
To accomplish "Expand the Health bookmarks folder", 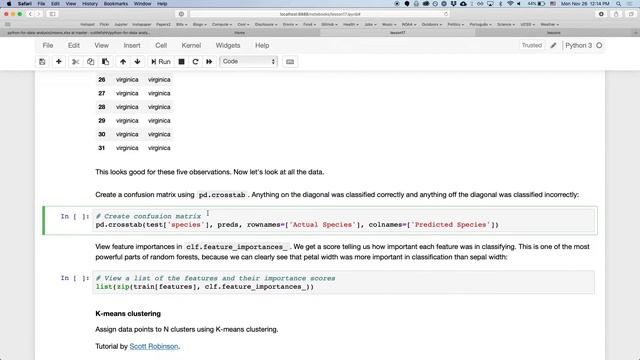I will click(351, 24).
